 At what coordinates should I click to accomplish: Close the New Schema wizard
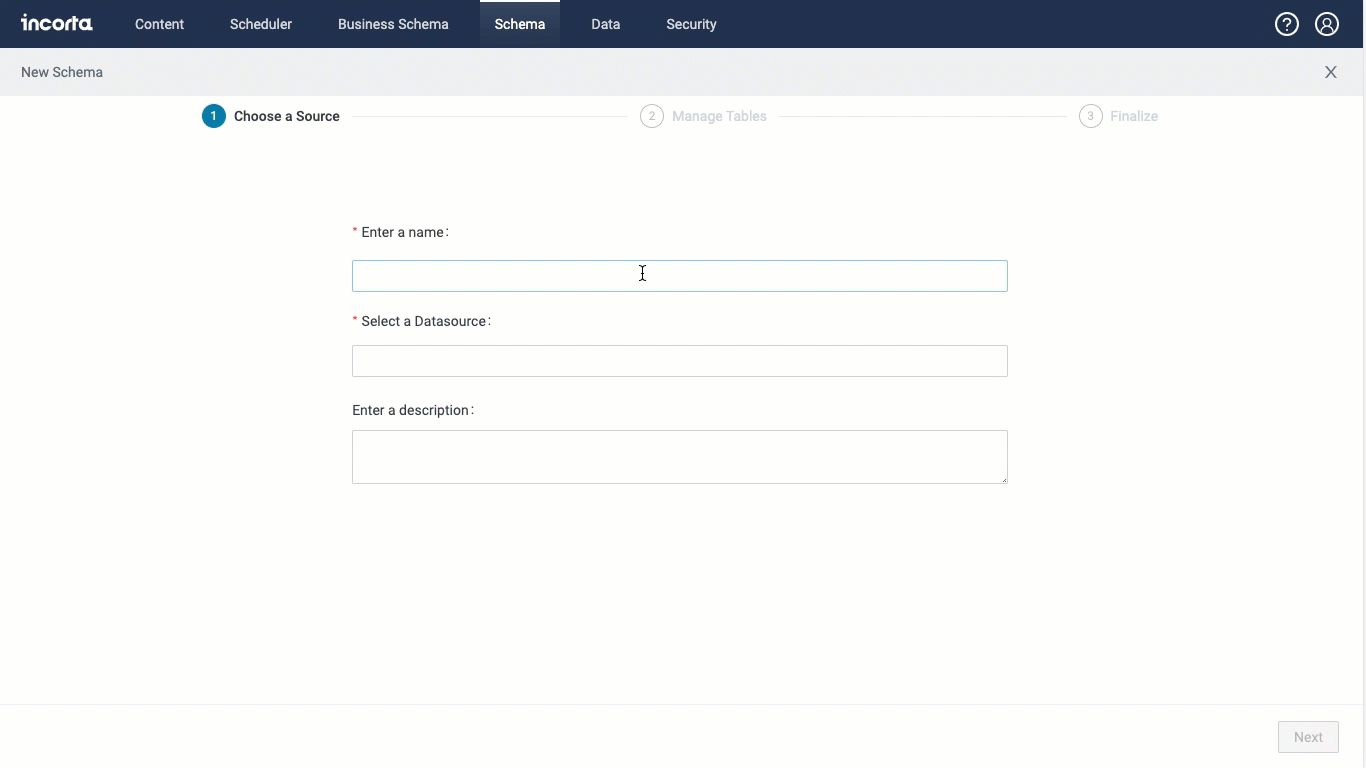coord(1331,72)
